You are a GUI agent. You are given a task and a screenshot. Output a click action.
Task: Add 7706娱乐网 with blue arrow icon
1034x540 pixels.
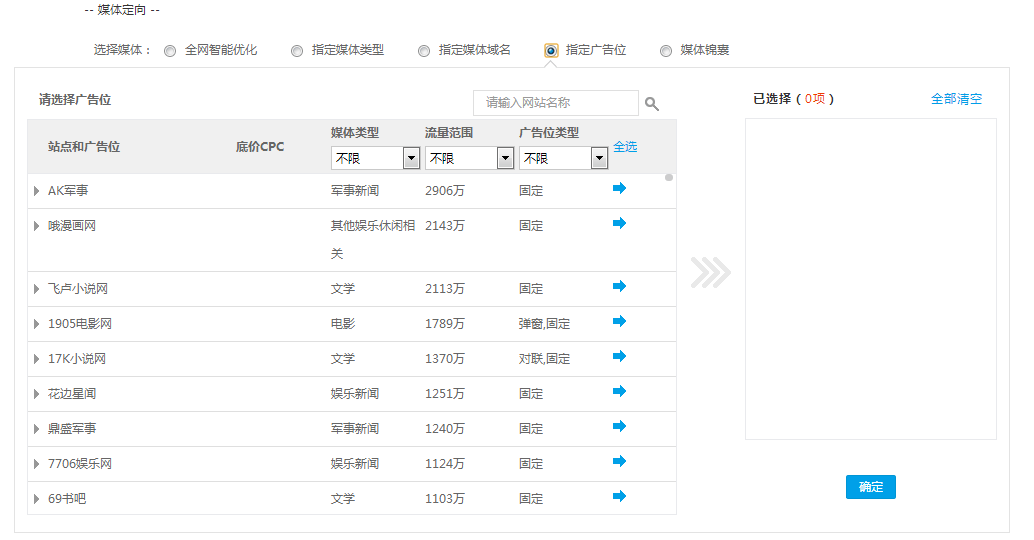619,461
